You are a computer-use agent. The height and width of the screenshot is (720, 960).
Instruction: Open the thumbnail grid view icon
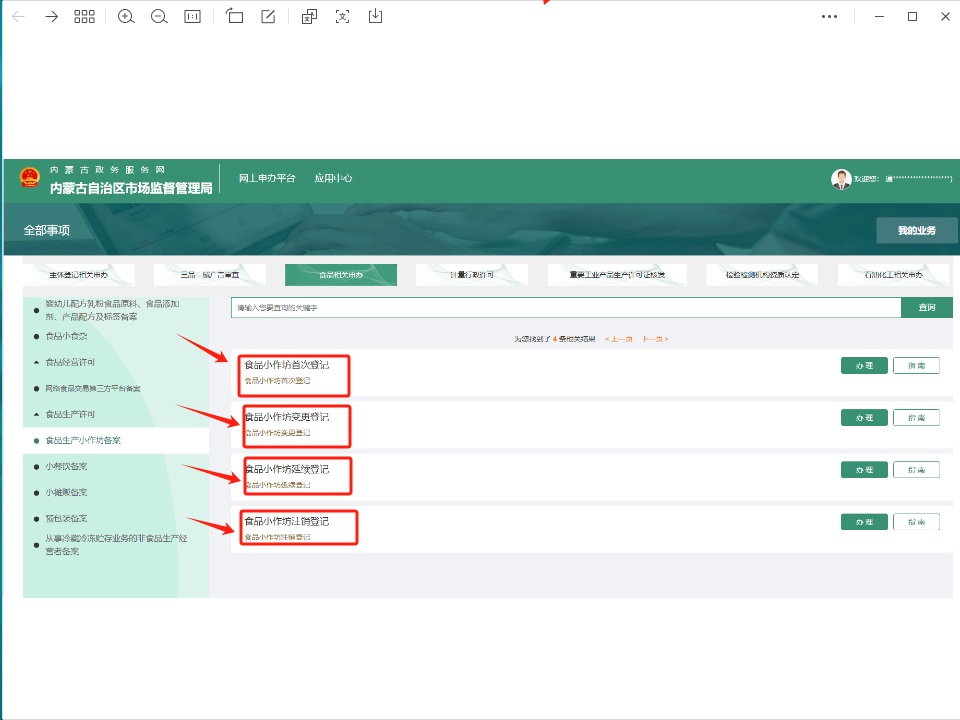point(85,17)
